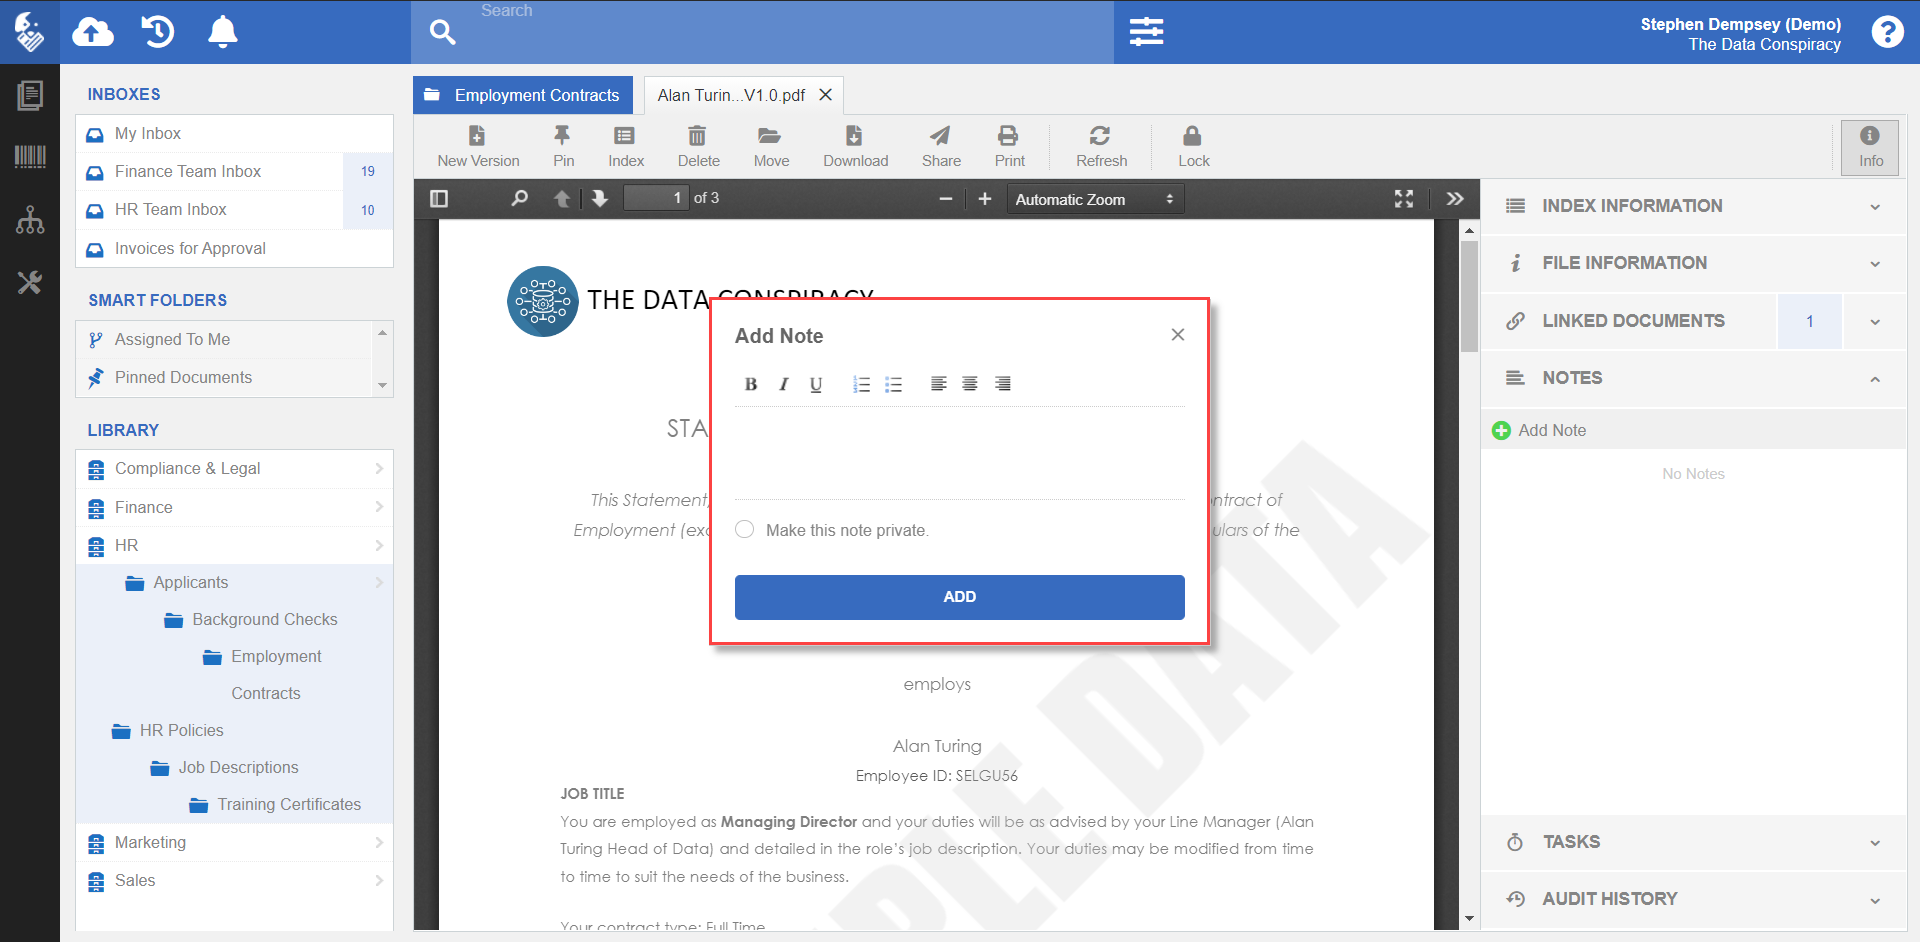
Task: Open Invoices for Approval inbox
Action: pos(234,249)
